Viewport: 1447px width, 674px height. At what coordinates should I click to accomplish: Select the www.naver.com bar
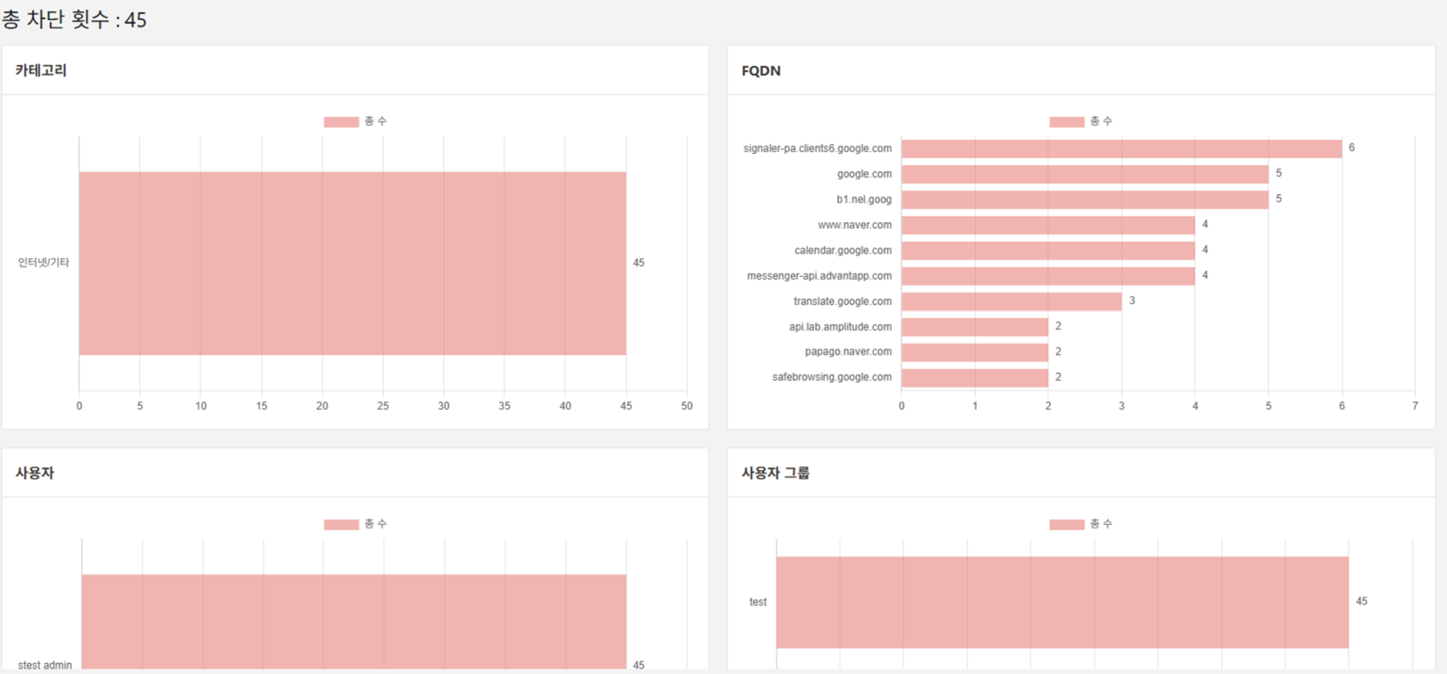click(1048, 225)
